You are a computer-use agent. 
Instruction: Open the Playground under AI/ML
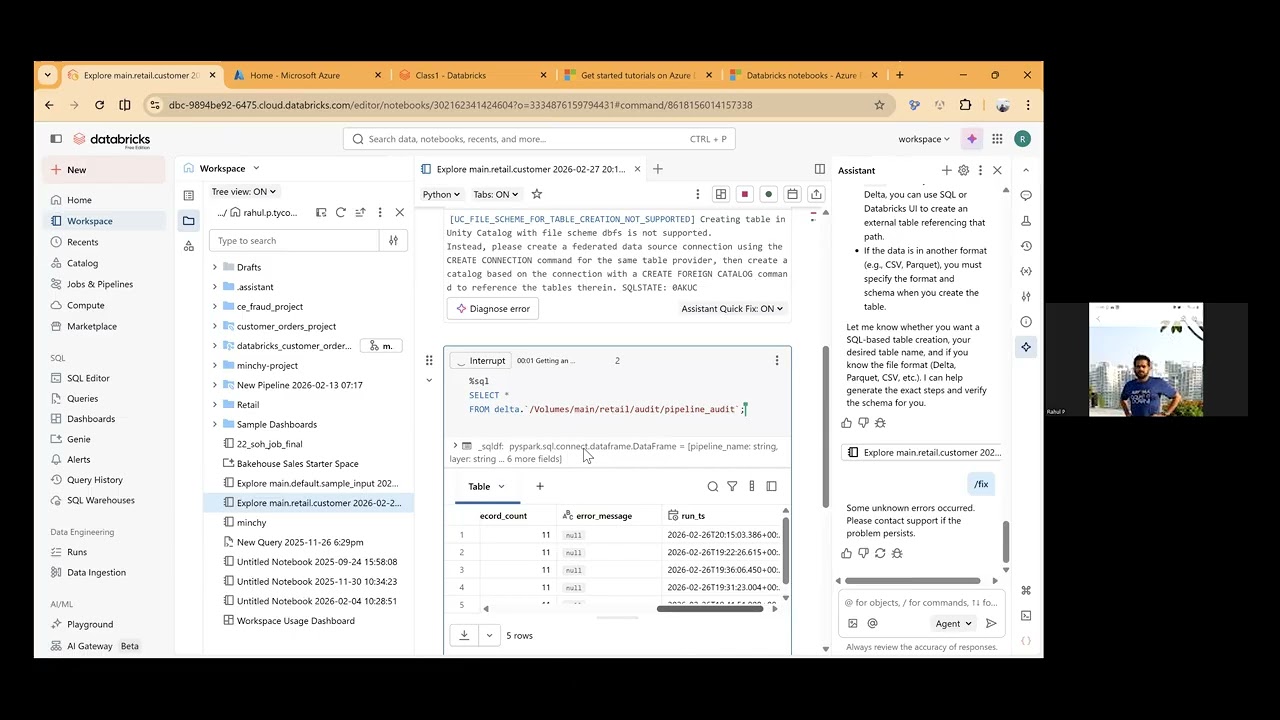pos(90,624)
